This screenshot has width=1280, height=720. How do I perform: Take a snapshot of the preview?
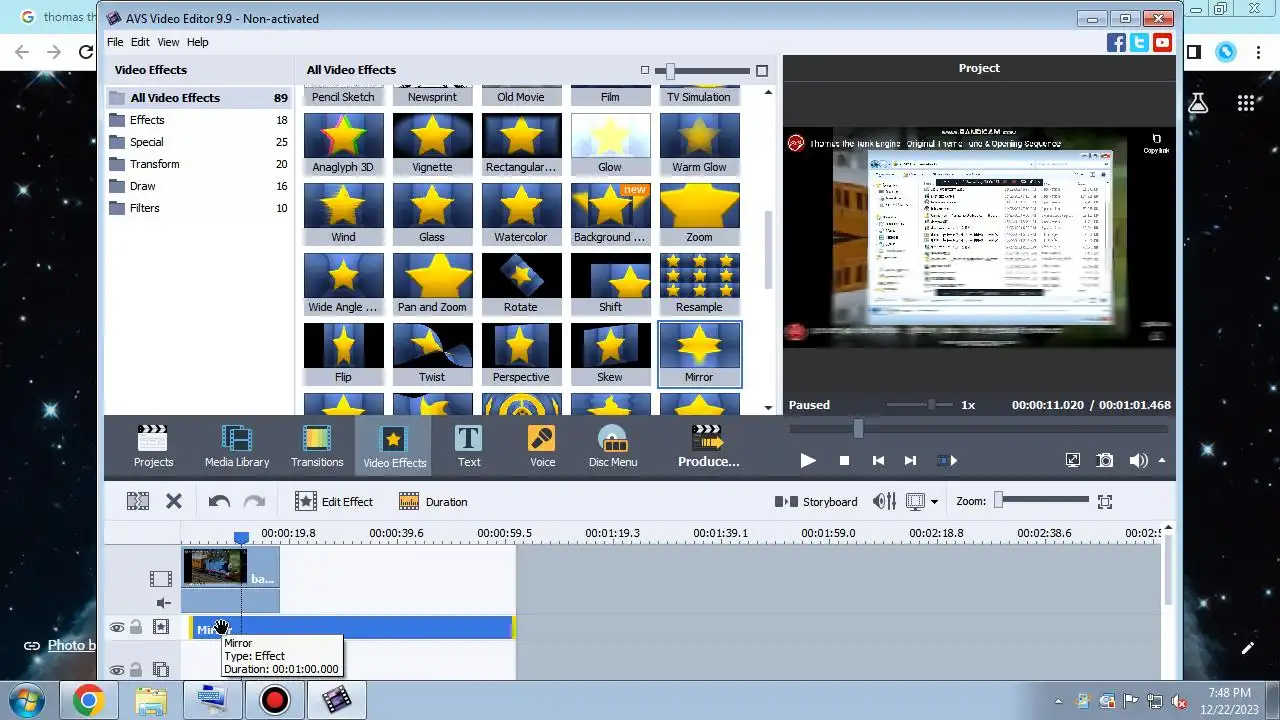click(1105, 460)
